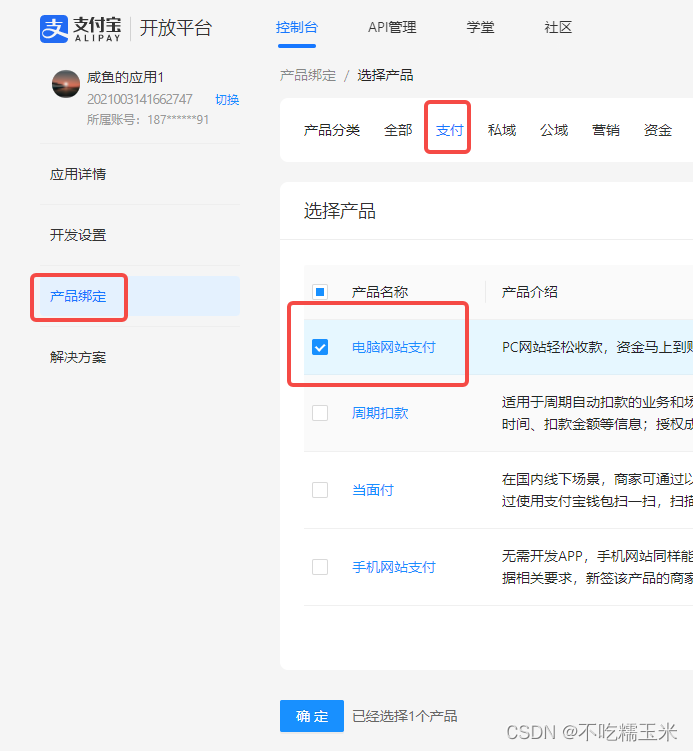
Task: Click the 所属账号 account text
Action: click(x=148, y=119)
